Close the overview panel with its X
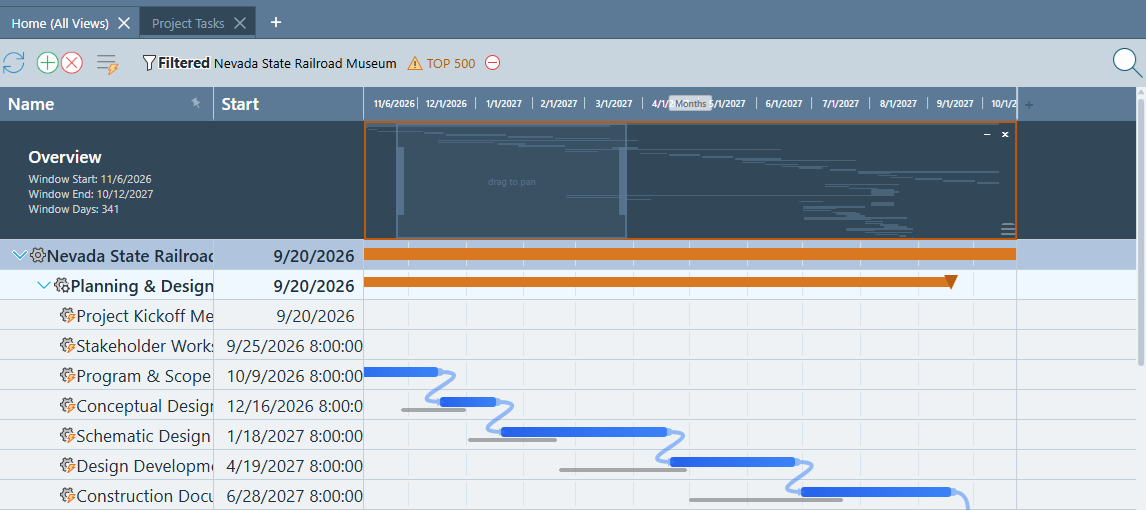Screen dimensions: 1146x510 1005,134
